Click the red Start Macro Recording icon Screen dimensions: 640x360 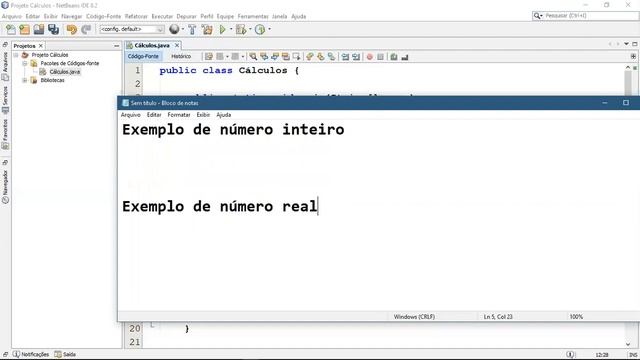click(x=370, y=57)
